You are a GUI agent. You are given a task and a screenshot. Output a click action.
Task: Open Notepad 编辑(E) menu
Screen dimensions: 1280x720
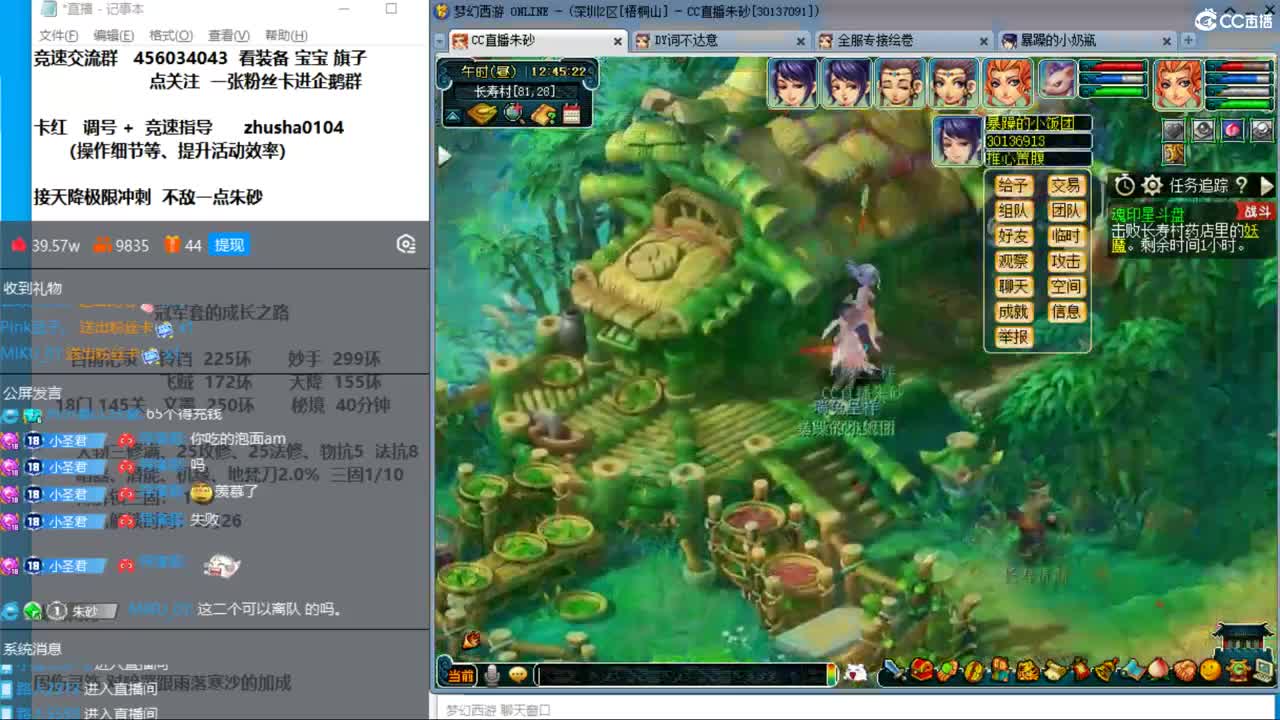click(x=113, y=35)
